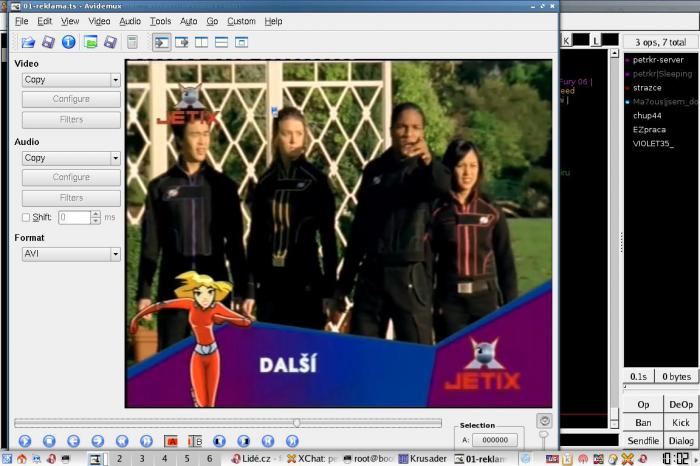Screen dimensions: 700x466
Task: Click the Selection A value 000000
Action: click(x=495, y=440)
